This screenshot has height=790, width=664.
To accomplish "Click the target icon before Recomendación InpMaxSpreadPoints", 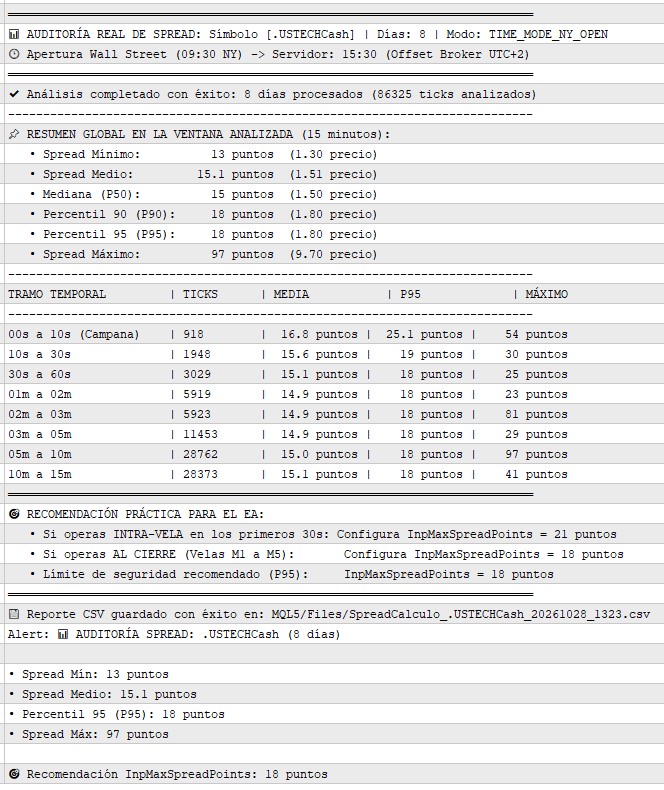I will click(14, 774).
